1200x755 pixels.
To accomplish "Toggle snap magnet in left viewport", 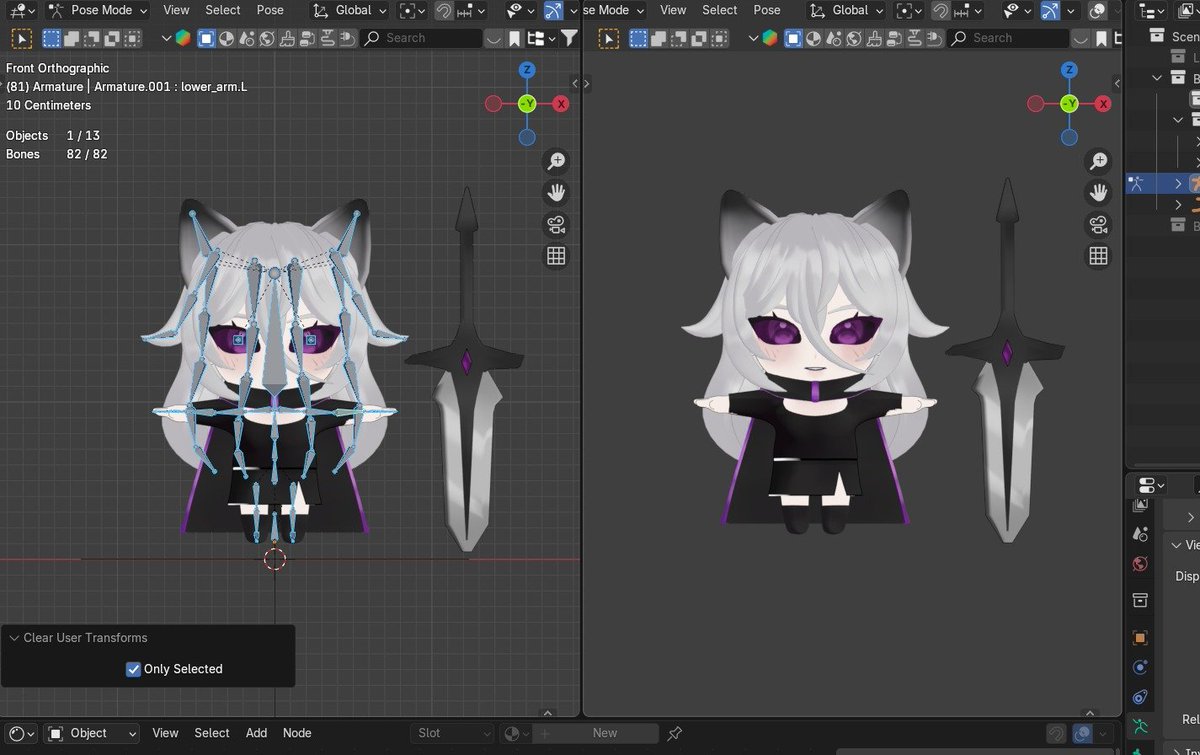I will coord(442,10).
